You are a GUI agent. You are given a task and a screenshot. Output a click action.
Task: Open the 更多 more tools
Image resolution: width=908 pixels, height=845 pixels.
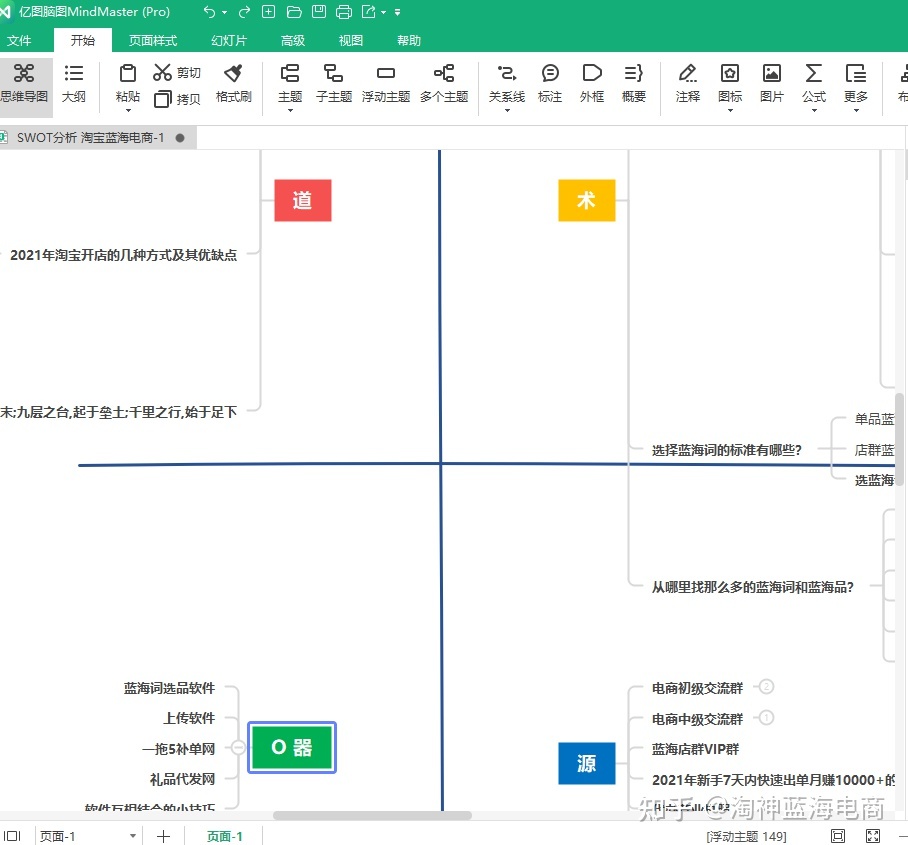click(x=856, y=83)
